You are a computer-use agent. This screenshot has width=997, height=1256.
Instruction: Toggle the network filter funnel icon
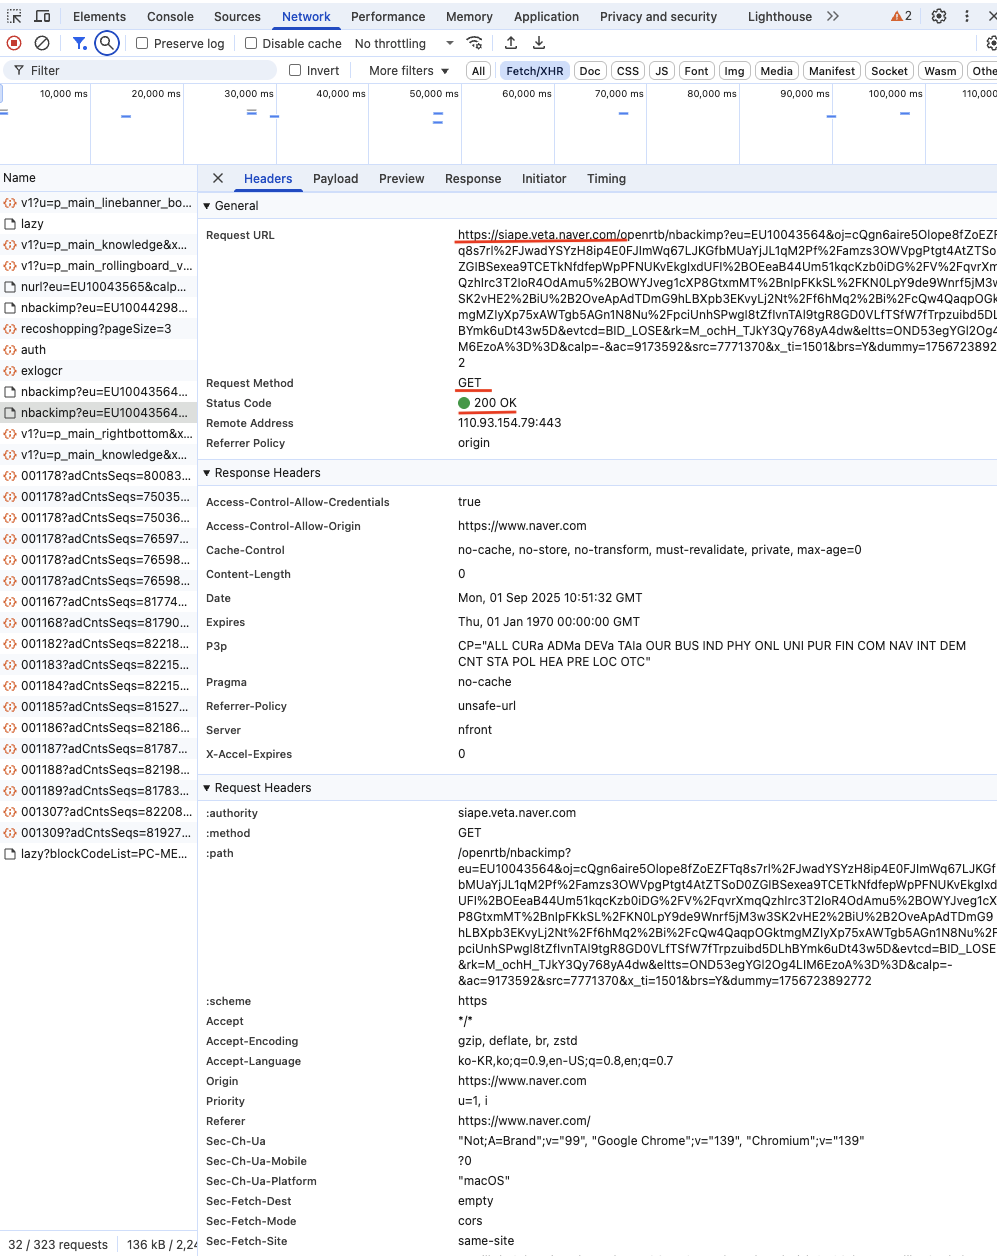(79, 43)
